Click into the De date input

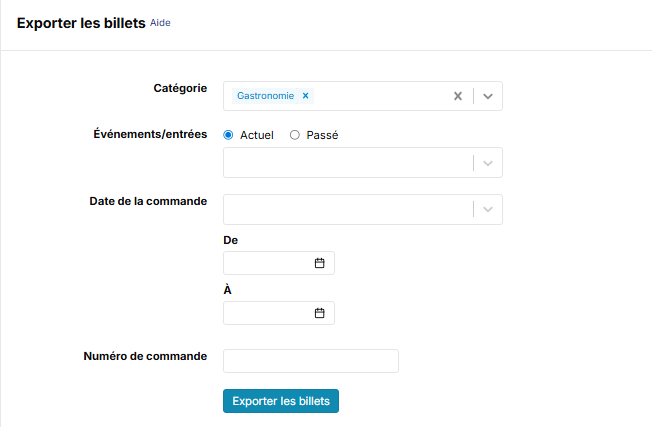click(x=266, y=263)
